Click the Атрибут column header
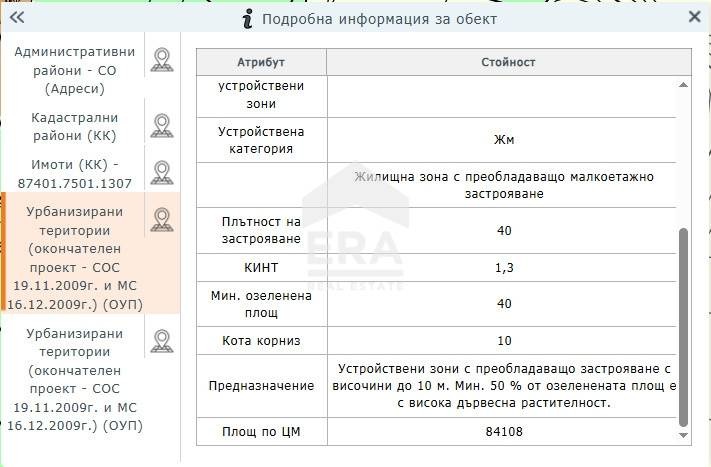 coord(261,62)
